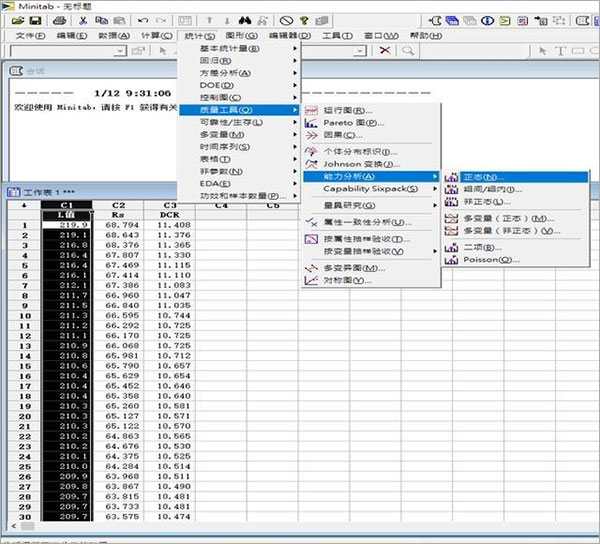Click the Open file toolbar icon
The image size is (600, 544).
(x=17, y=20)
